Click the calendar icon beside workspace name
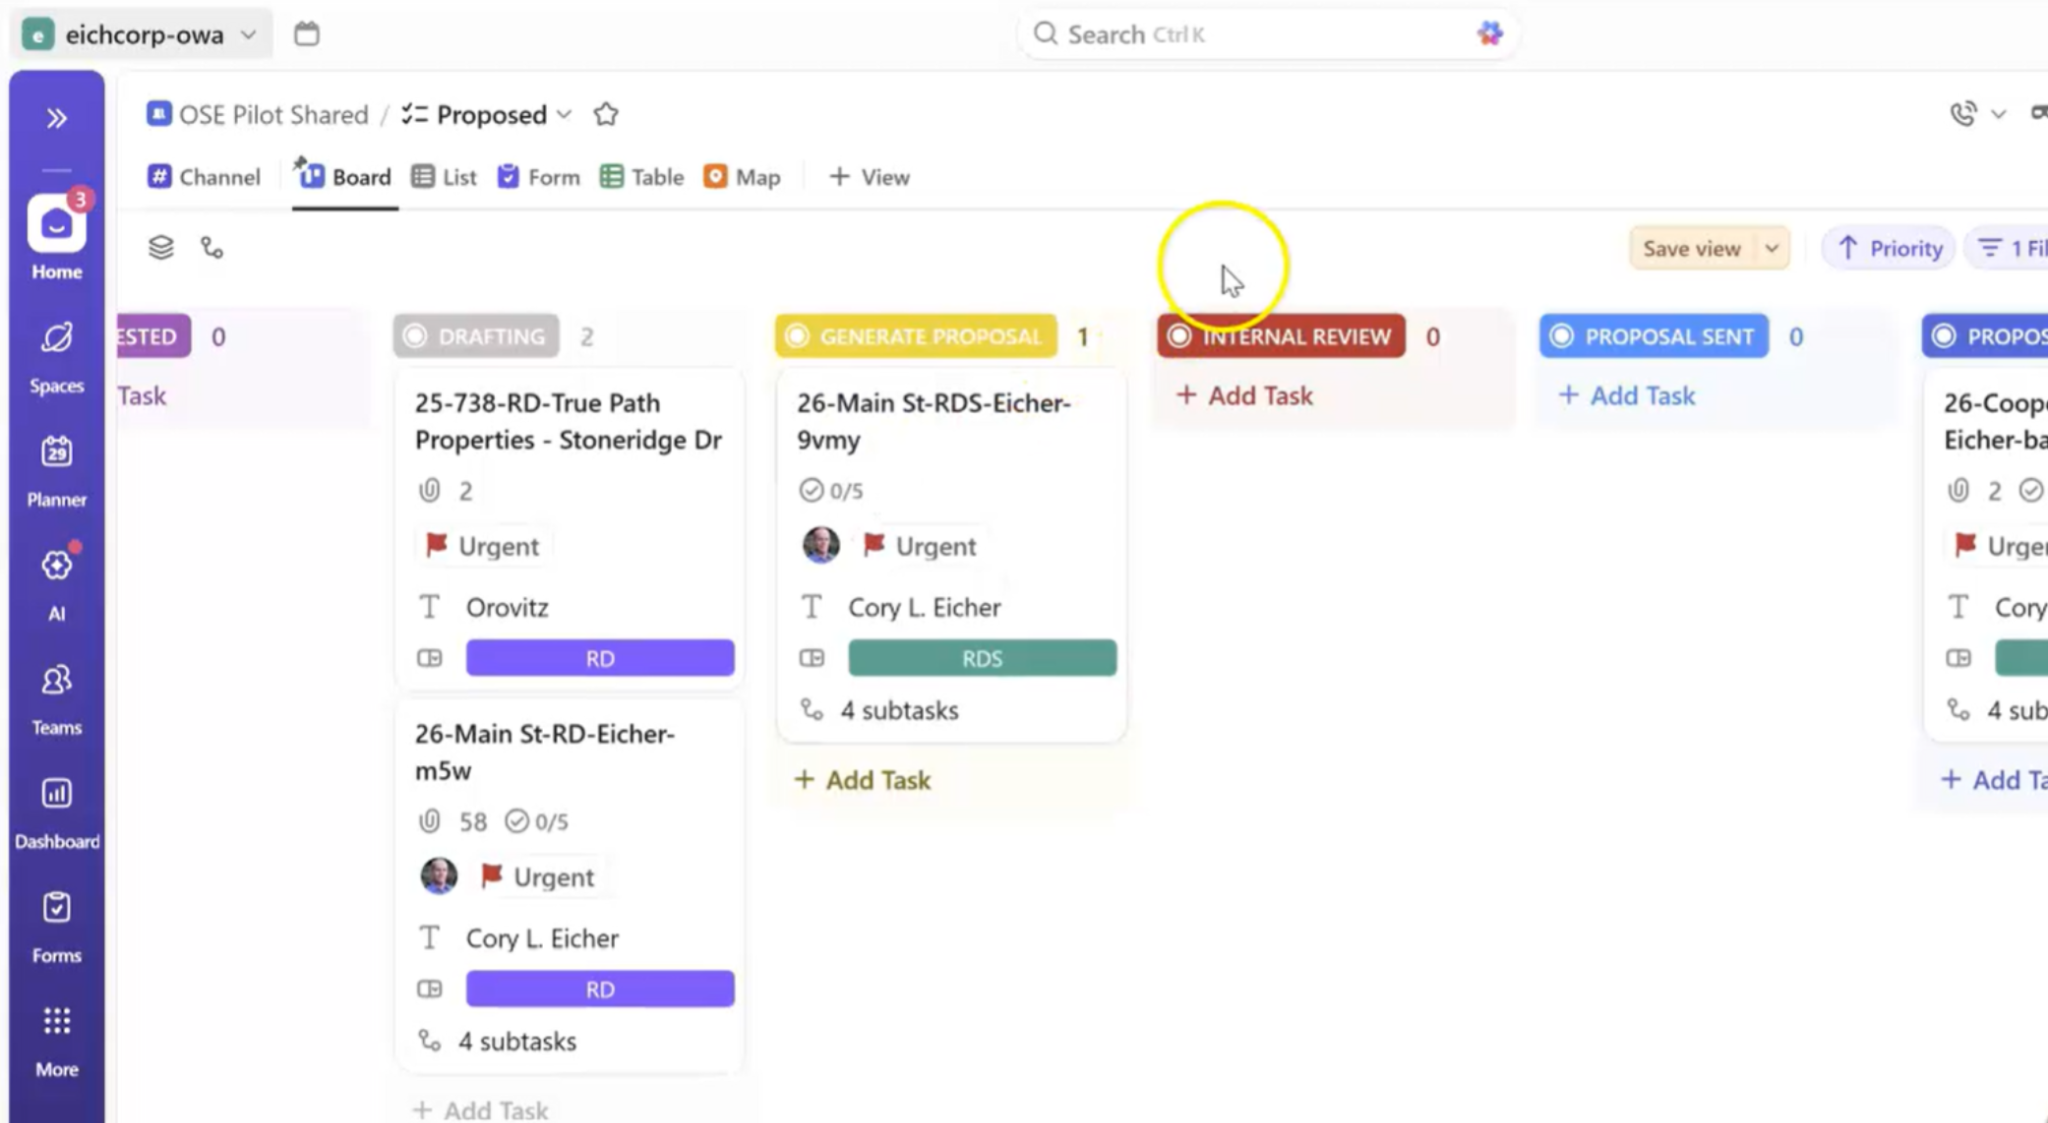2048x1123 pixels. pyautogui.click(x=307, y=34)
